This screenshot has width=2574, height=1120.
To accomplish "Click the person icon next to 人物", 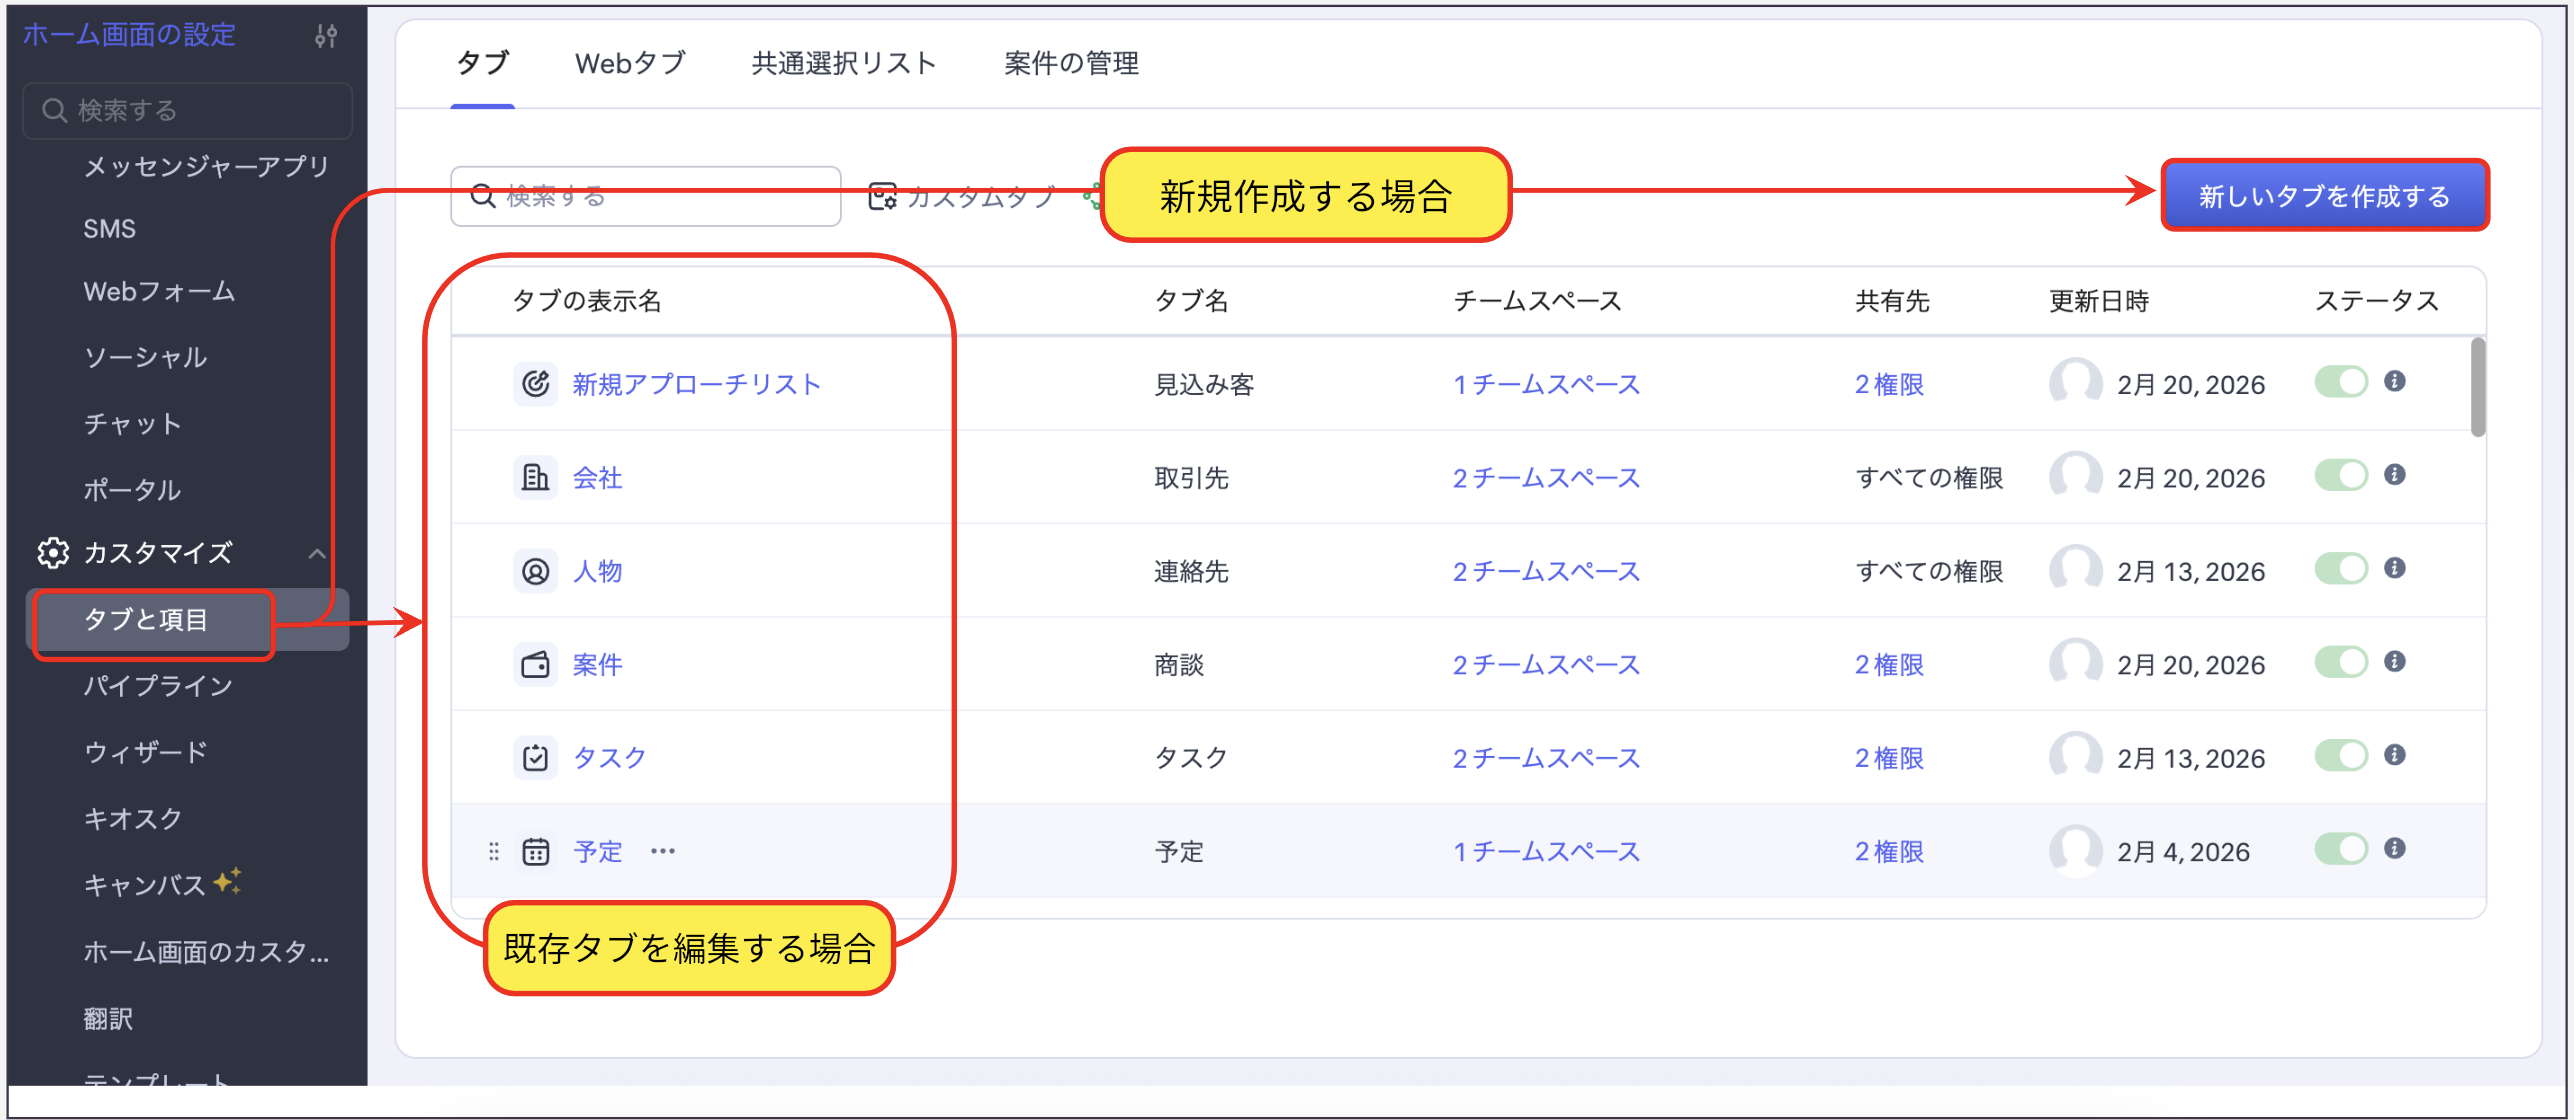I will point(536,571).
